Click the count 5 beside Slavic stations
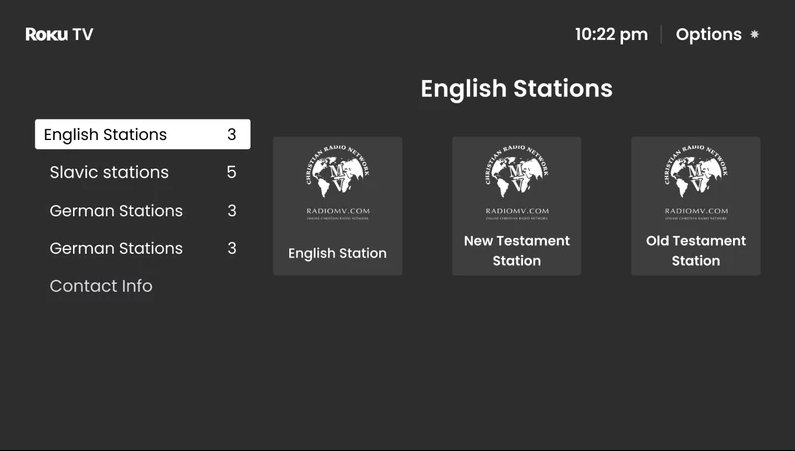Viewport: 795px width, 451px height. [232, 172]
